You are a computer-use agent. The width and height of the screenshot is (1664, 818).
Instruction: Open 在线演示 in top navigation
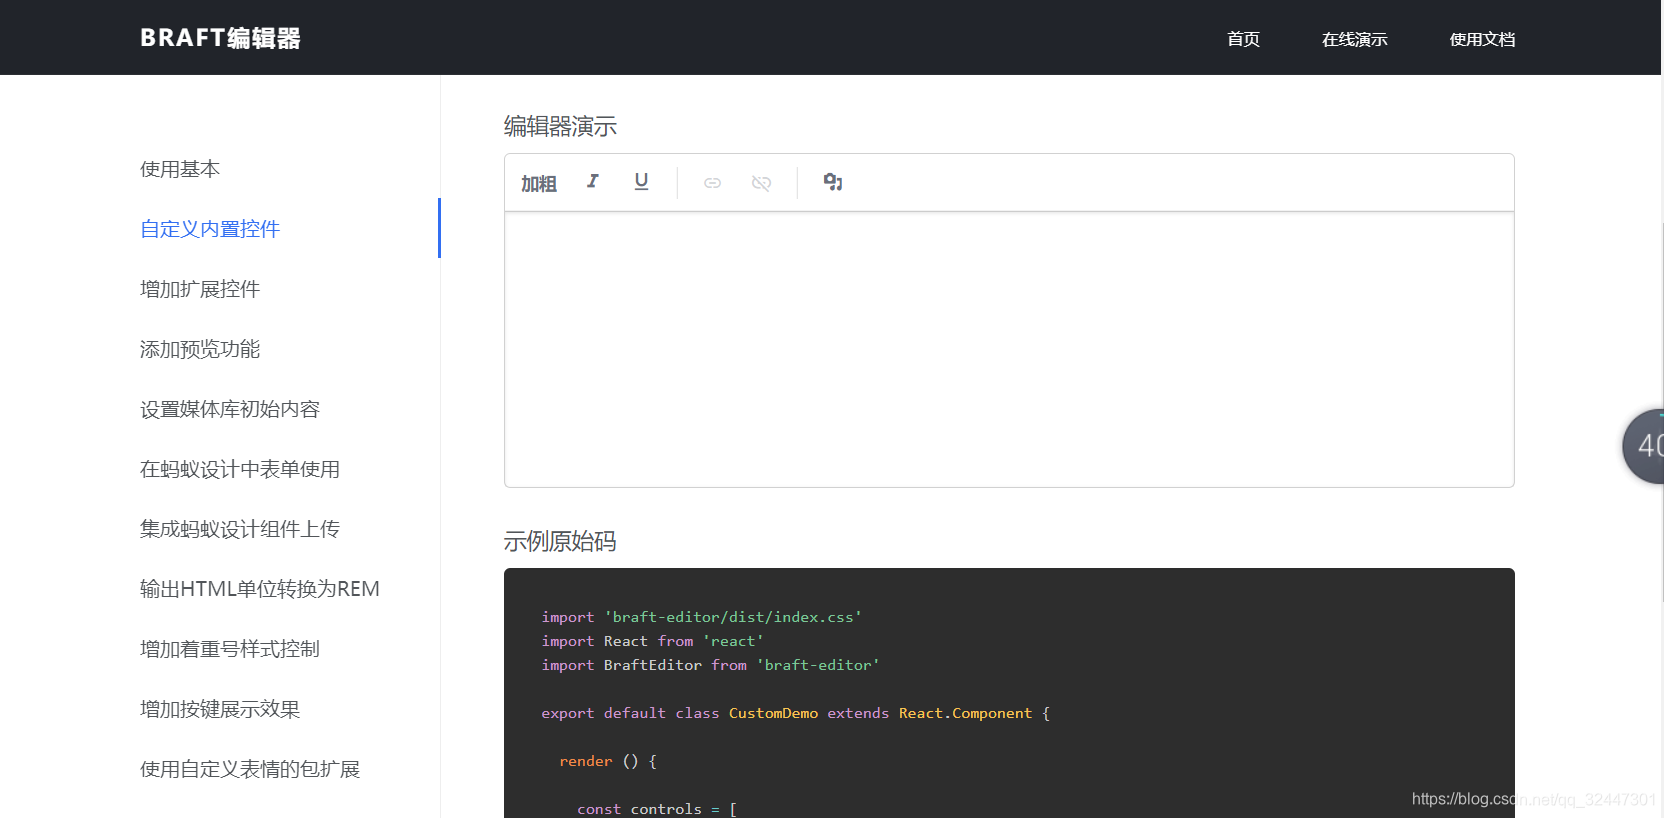click(1354, 39)
